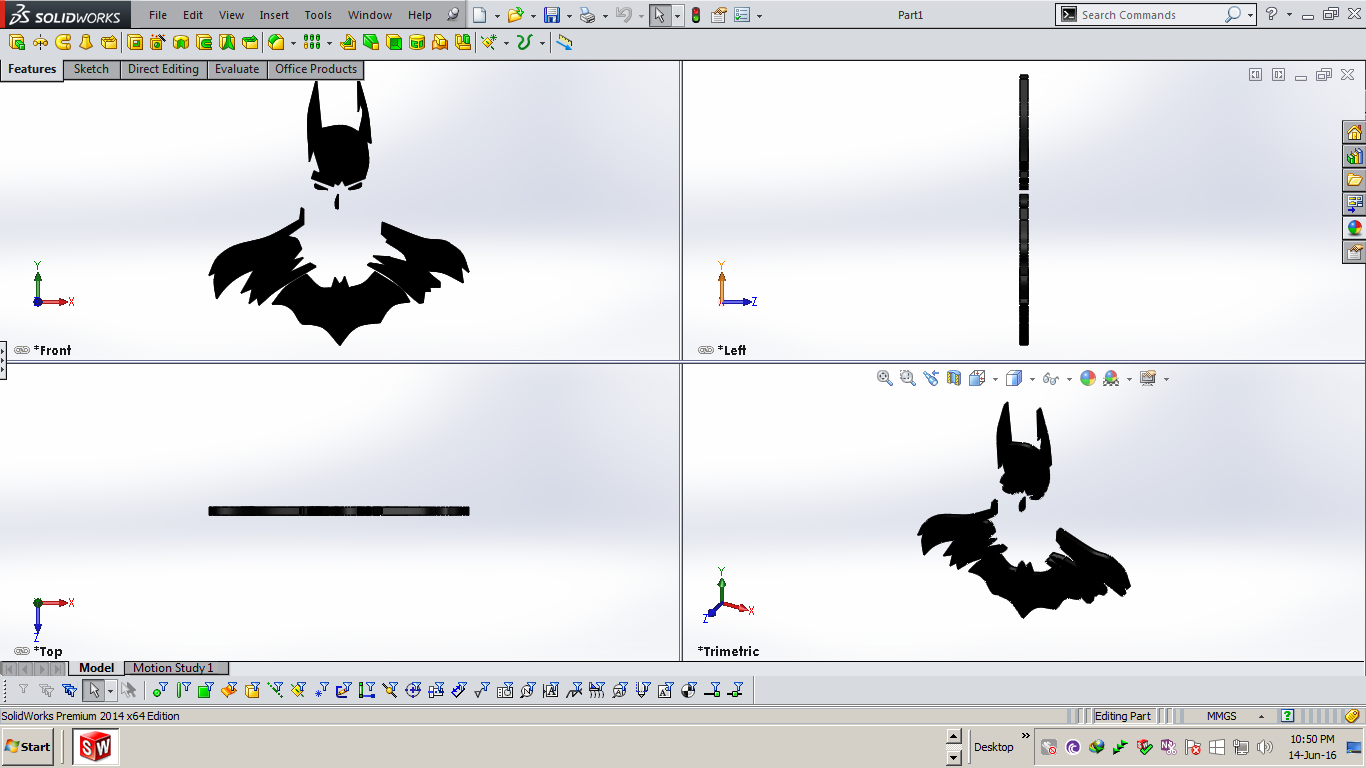Expand the Linear Pattern dropdown arrow
The width and height of the screenshot is (1366, 768).
(329, 43)
